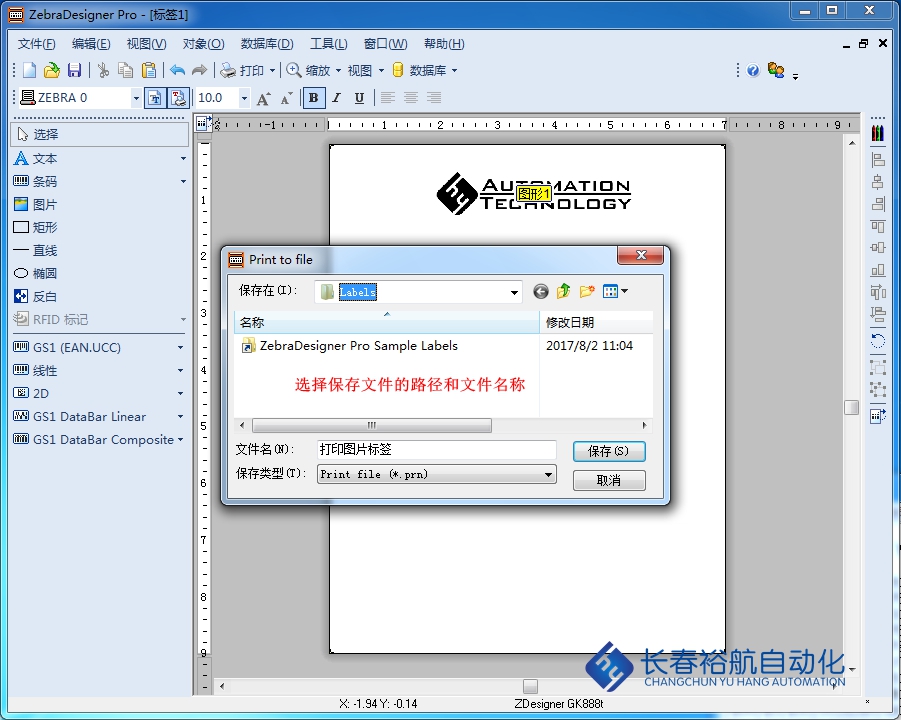Paste from clipboard using the toolbar icon
Viewport: 901px width, 720px height.
[149, 70]
